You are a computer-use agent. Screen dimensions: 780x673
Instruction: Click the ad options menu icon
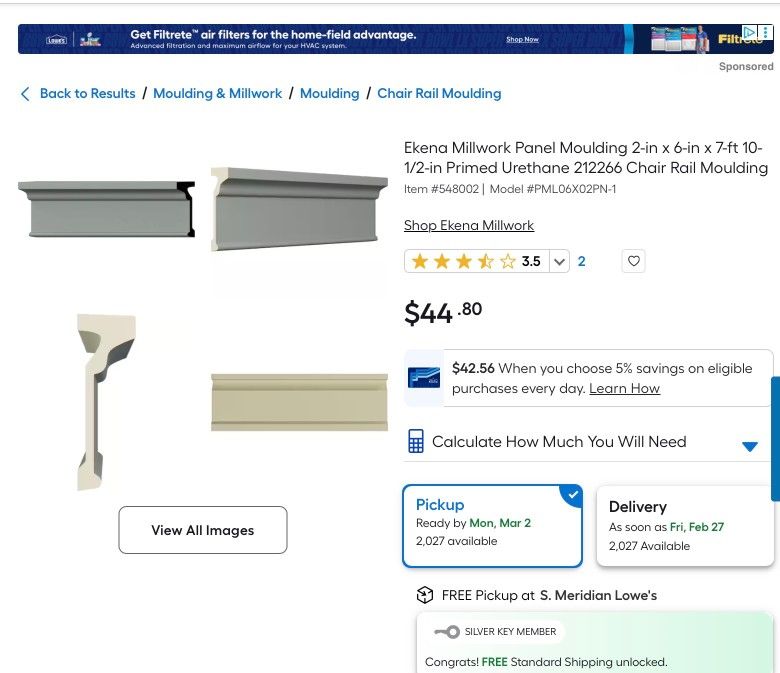tap(765, 32)
